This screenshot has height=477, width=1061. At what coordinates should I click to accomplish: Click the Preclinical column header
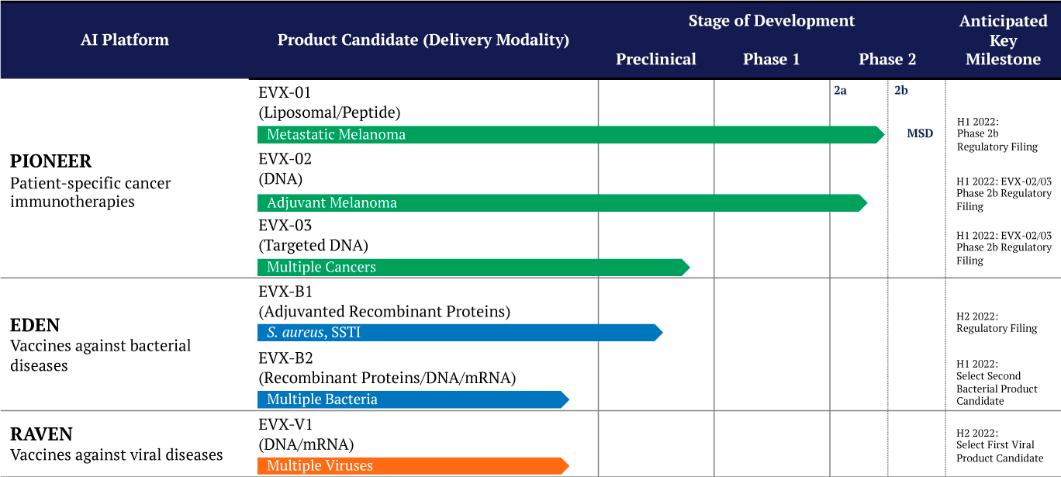pos(656,60)
